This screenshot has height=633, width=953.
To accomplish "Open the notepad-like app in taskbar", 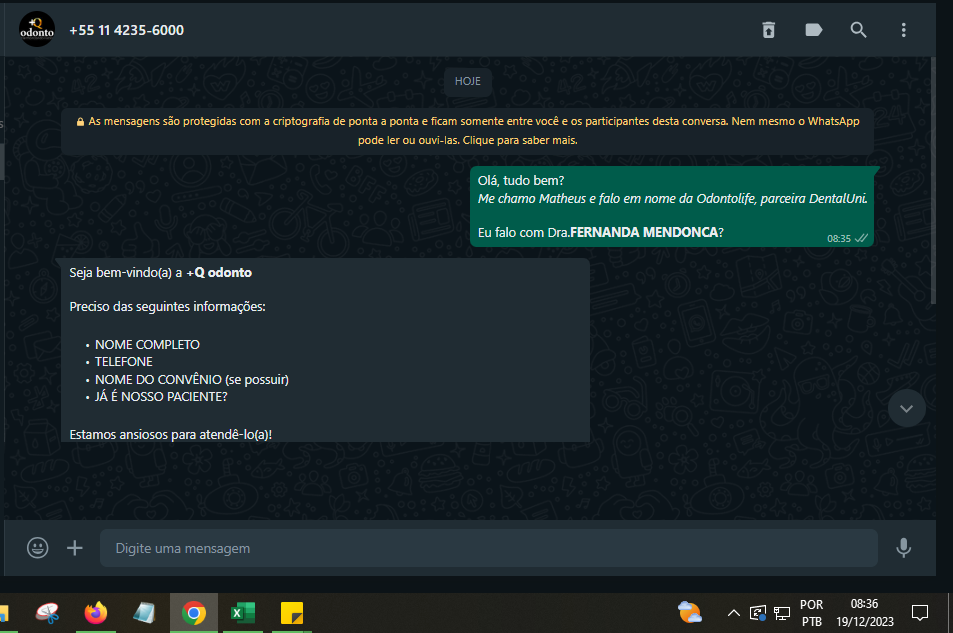I will (145, 613).
